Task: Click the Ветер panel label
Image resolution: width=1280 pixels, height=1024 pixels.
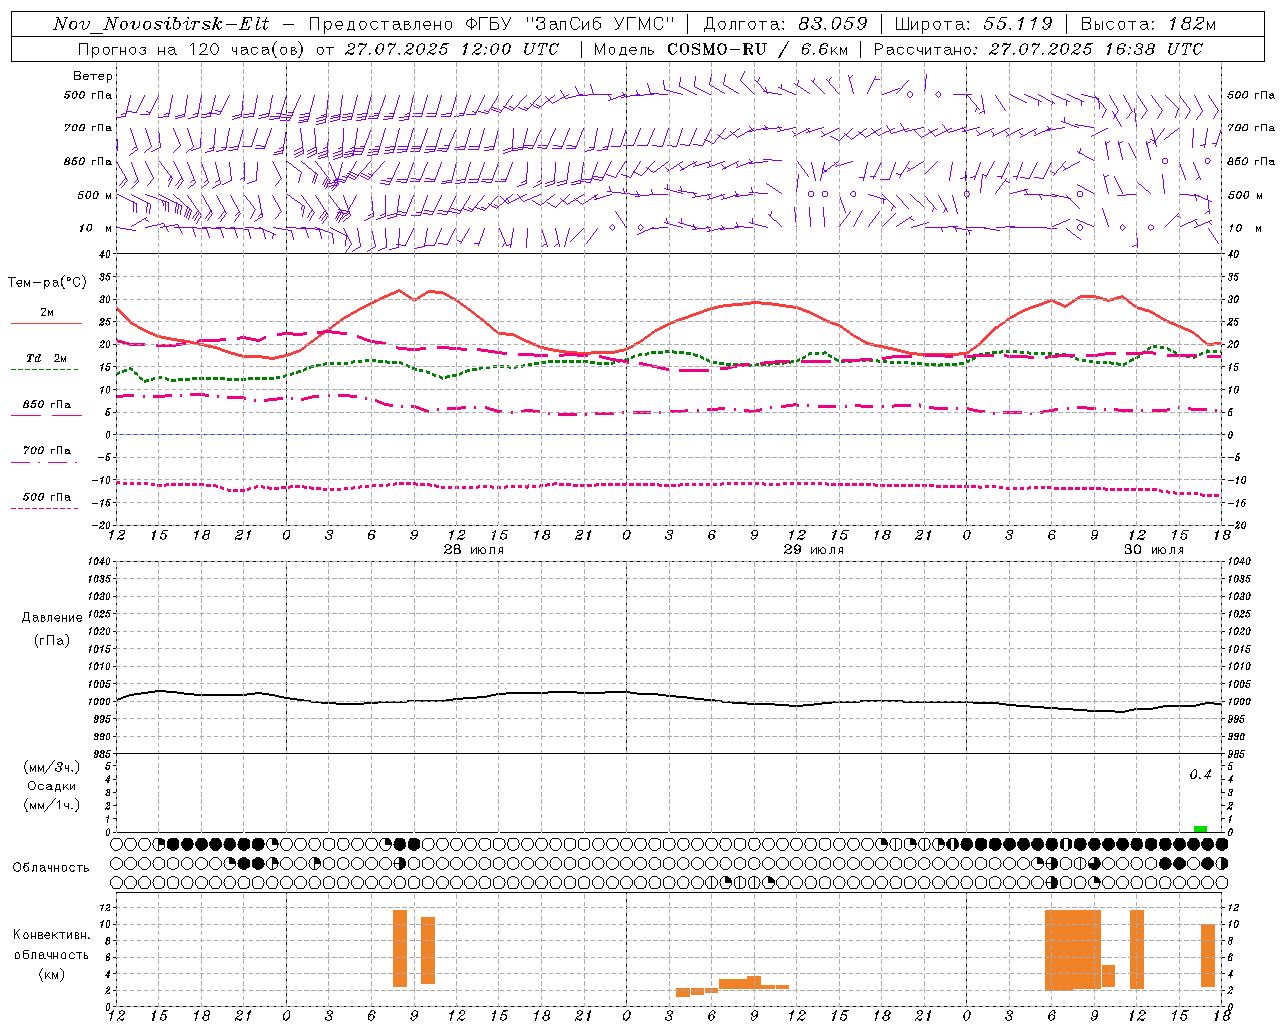Action: [93, 76]
